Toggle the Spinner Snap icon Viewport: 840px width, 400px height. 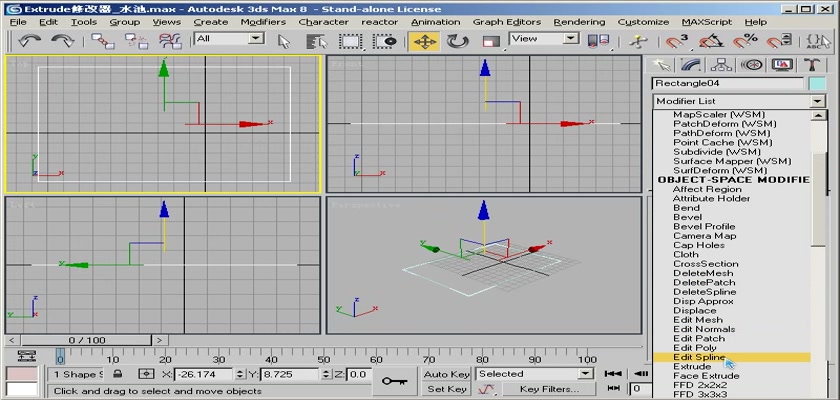pos(779,41)
